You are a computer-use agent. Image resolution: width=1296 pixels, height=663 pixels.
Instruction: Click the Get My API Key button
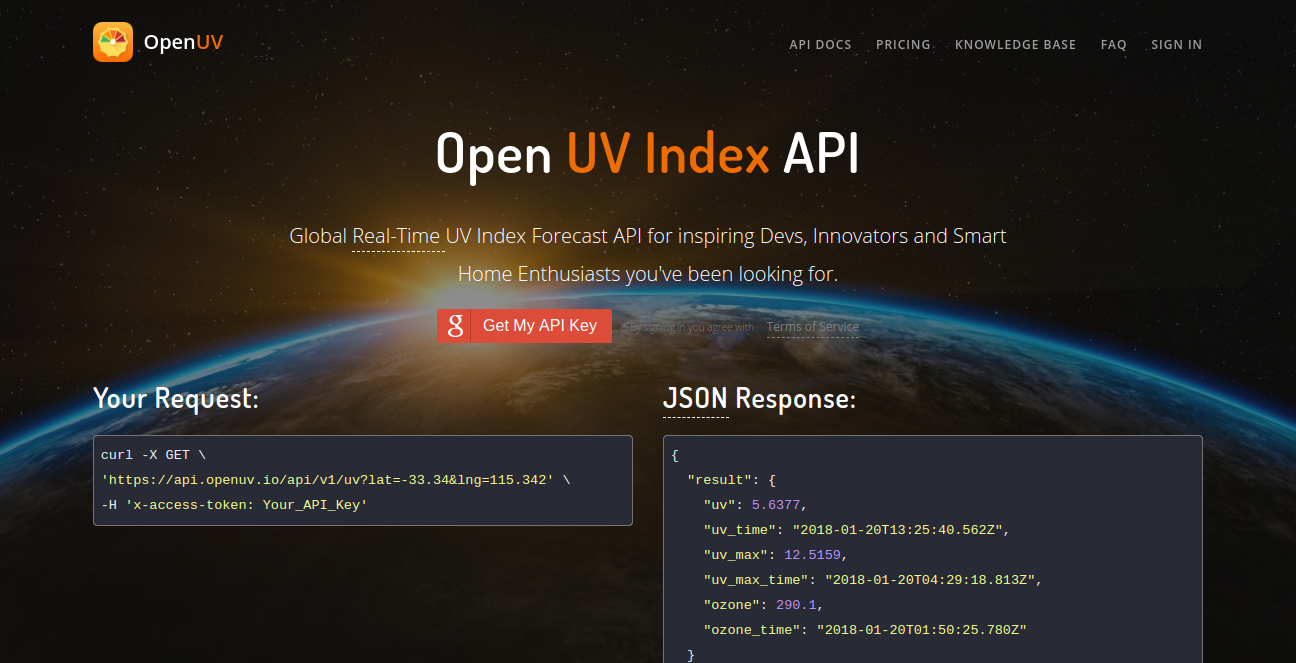tap(524, 326)
